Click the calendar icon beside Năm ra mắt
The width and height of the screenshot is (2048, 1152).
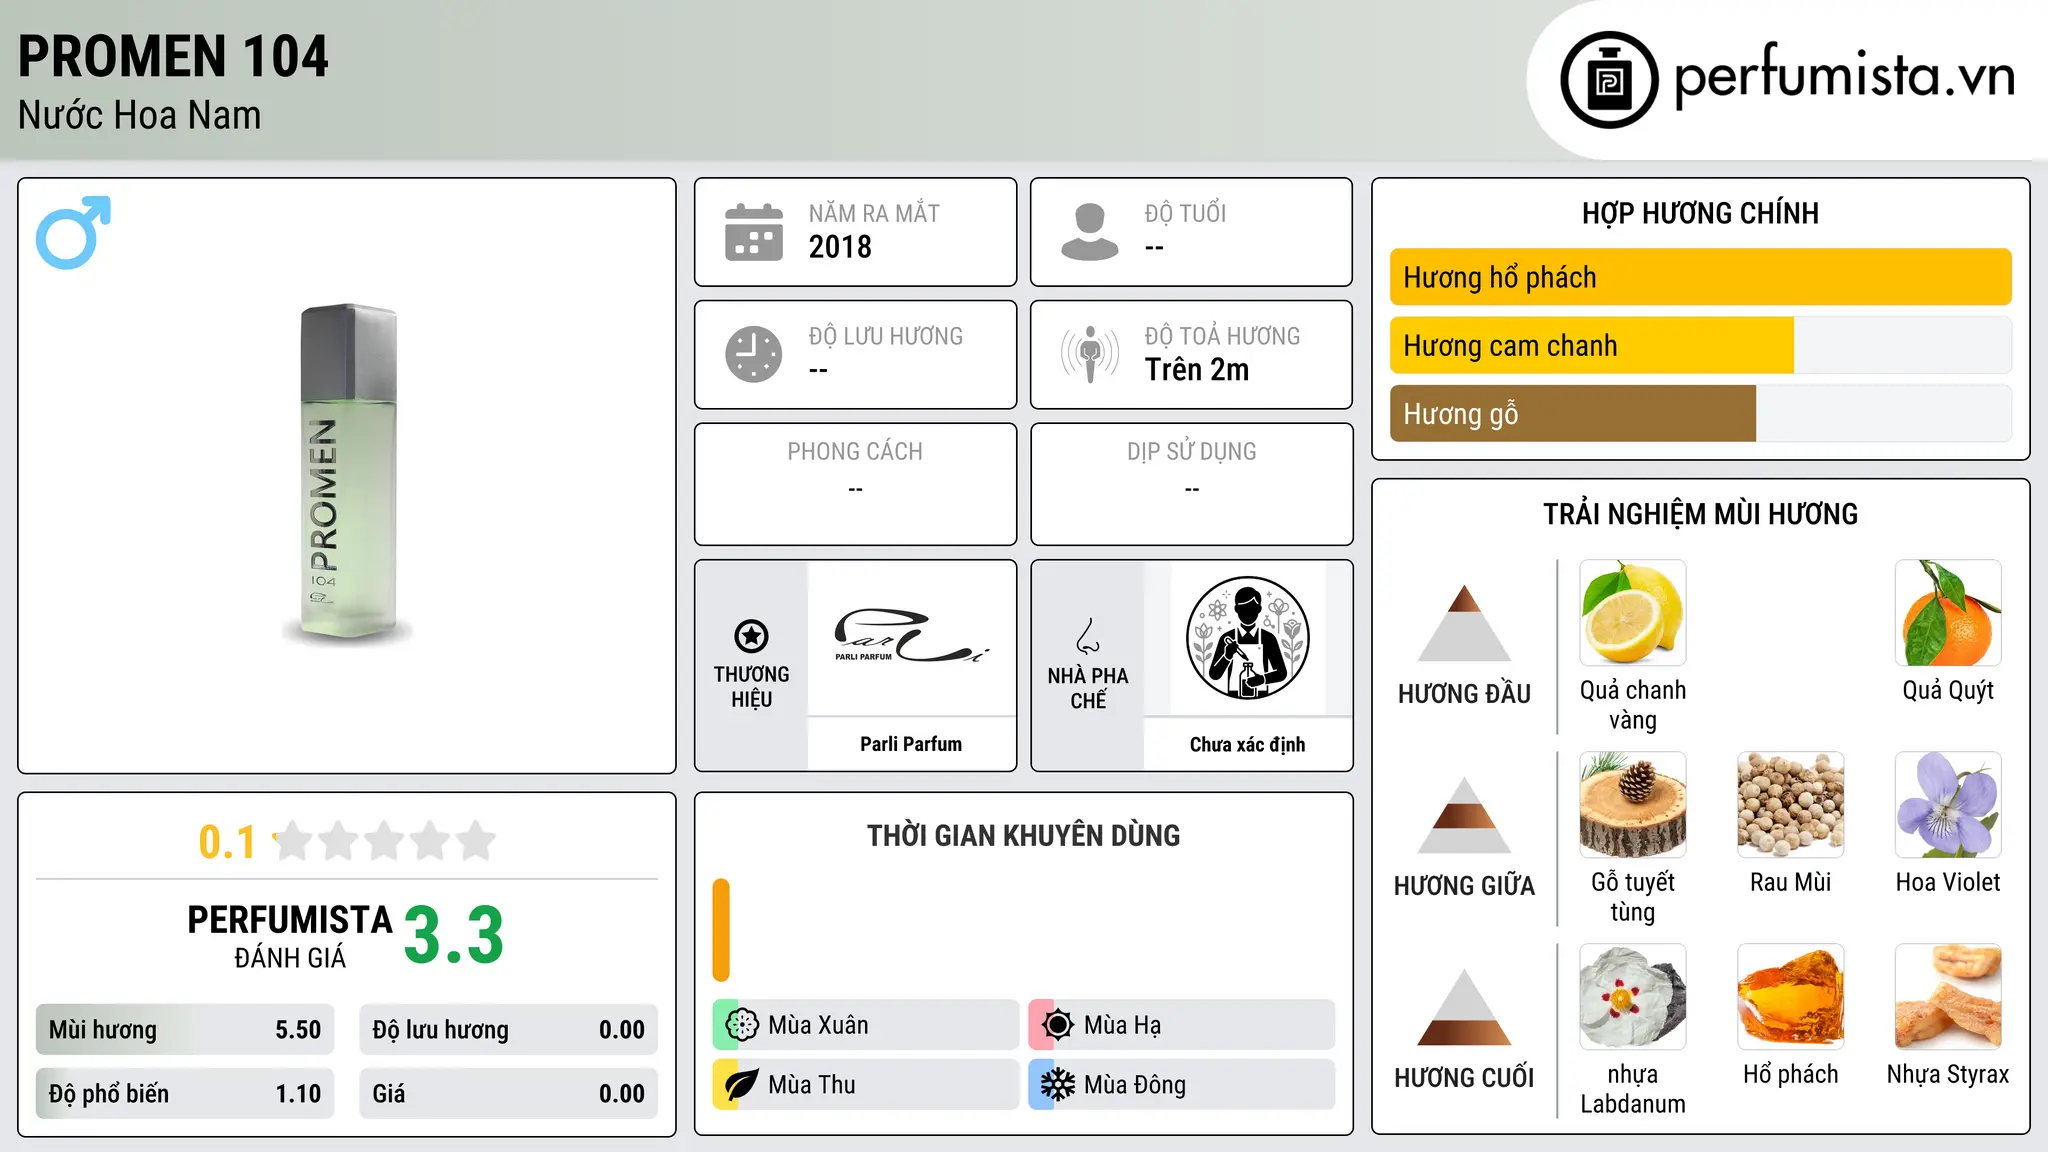pos(754,232)
